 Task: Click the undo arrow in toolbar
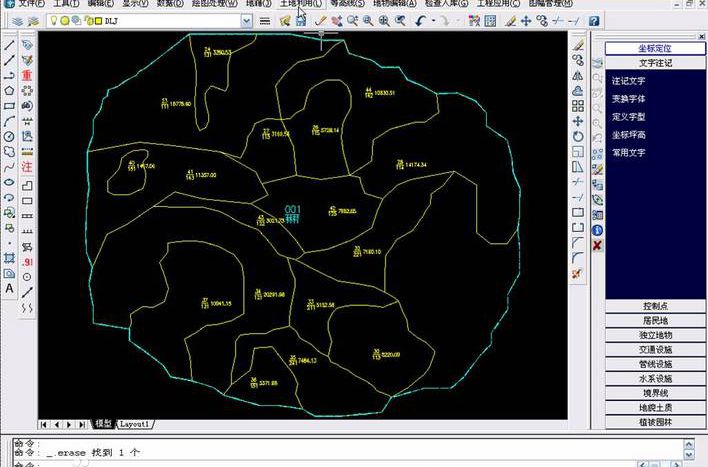(x=421, y=21)
